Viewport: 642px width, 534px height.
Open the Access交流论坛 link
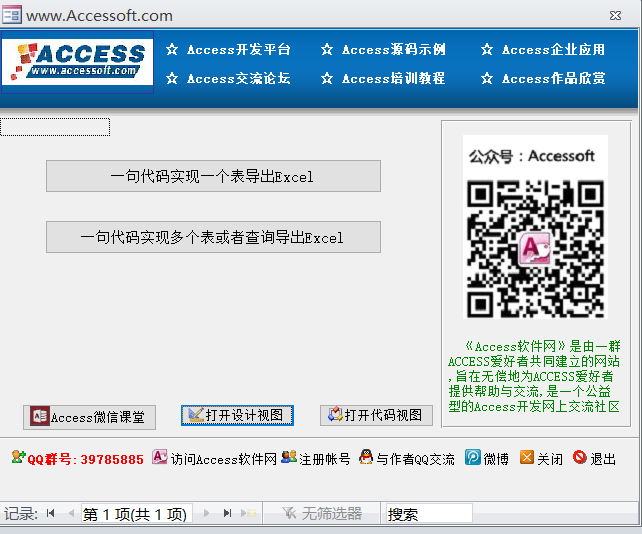(238, 78)
